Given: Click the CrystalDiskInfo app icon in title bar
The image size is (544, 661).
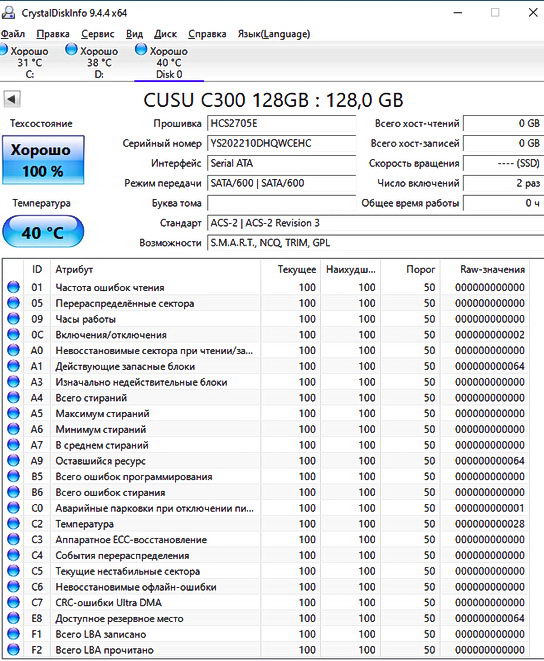Looking at the screenshot, I should coord(8,13).
